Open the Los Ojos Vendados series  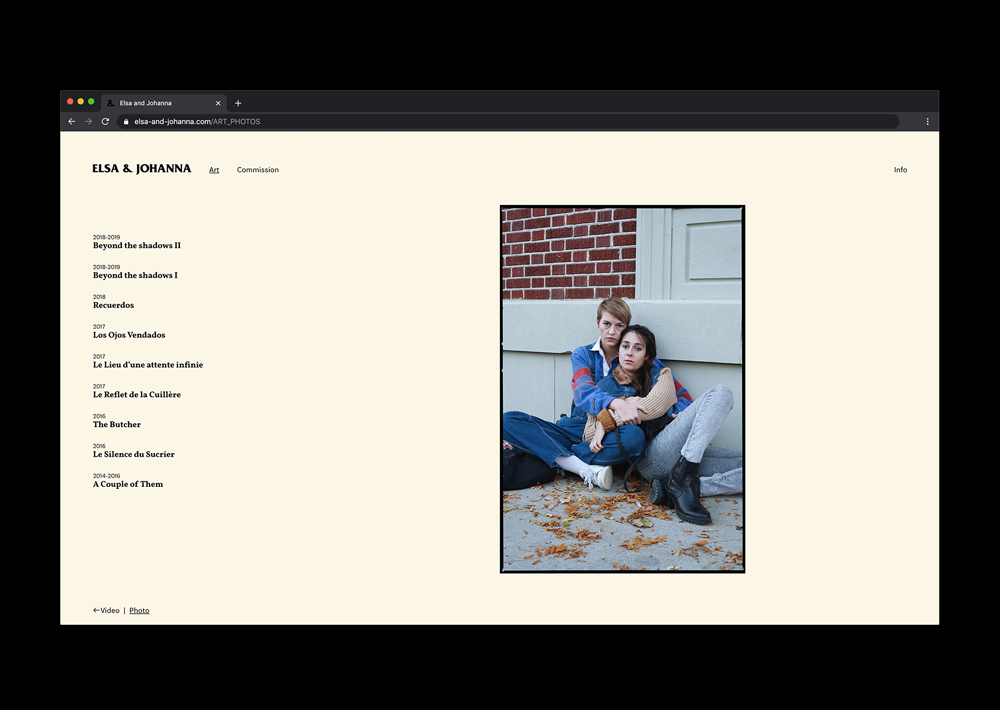[x=129, y=335]
